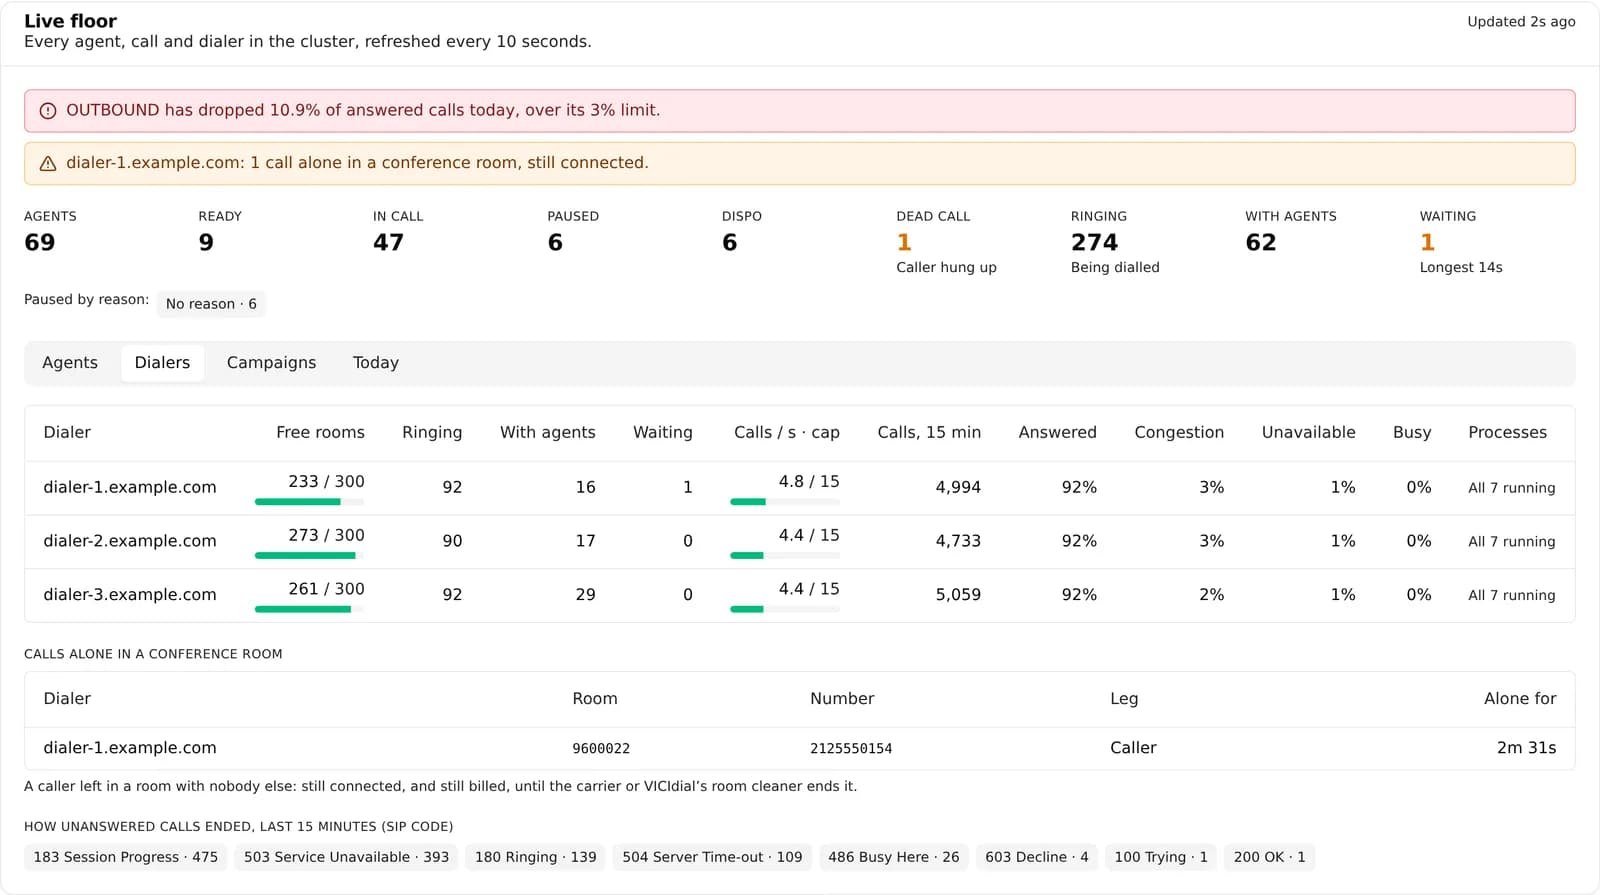The image size is (1600, 895).
Task: Click the warning triangle icon on dialer-1 banner
Action: (47, 164)
